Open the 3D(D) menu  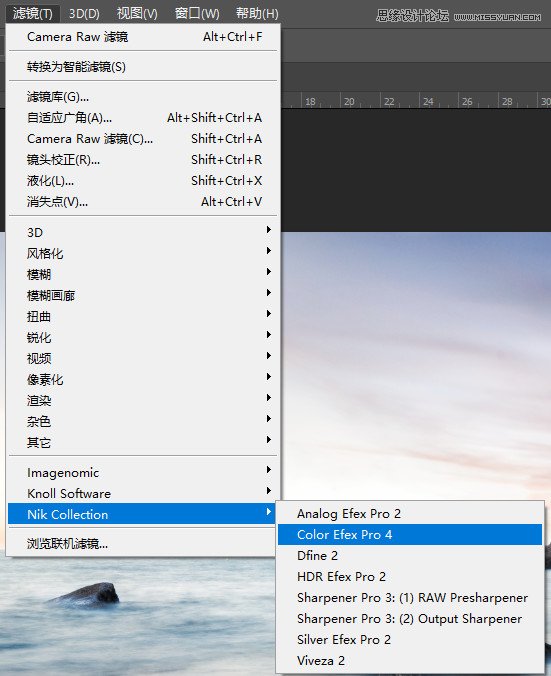pos(84,13)
